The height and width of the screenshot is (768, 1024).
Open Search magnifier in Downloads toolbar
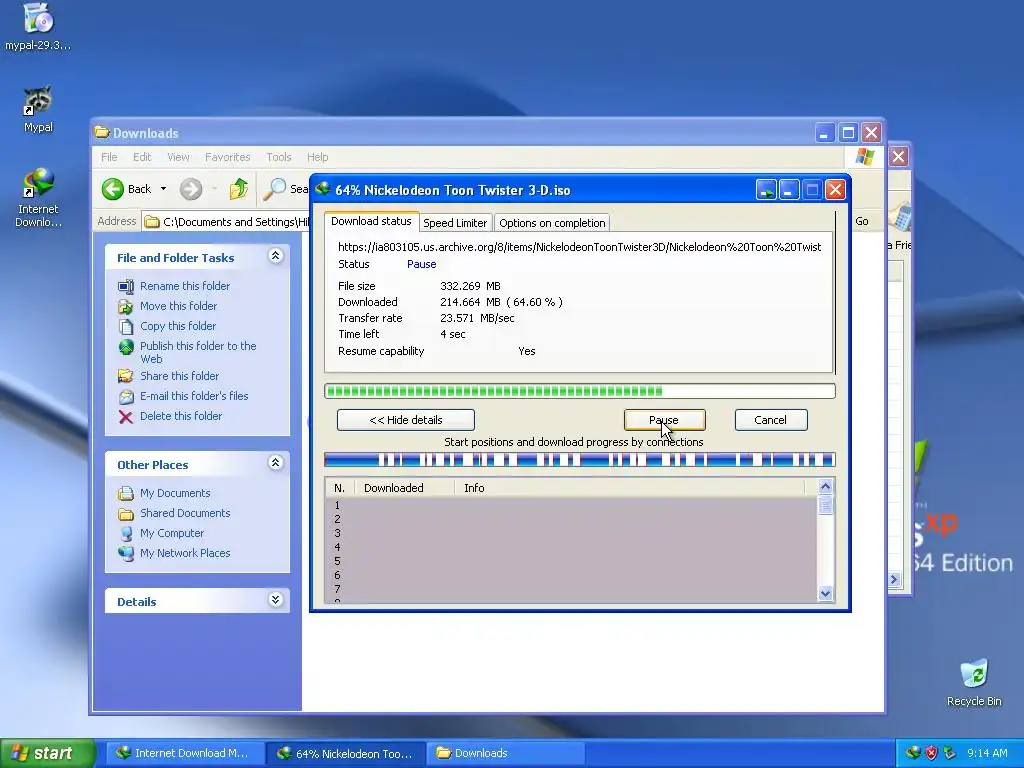point(274,189)
